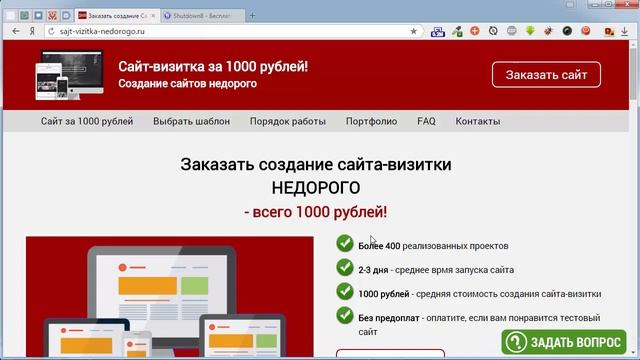Open the first blank pinned tab
This screenshot has height=360, width=640.
click(11, 16)
